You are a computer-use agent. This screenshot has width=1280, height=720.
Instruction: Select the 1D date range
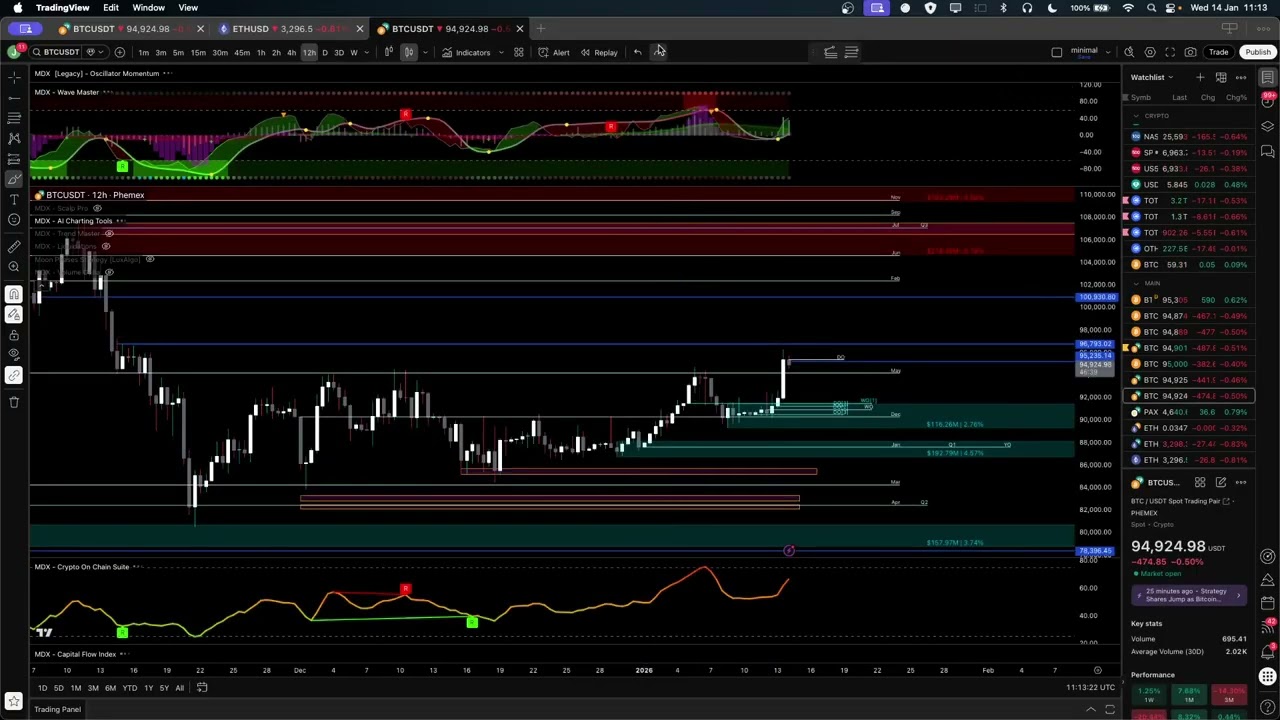pyautogui.click(x=42, y=688)
